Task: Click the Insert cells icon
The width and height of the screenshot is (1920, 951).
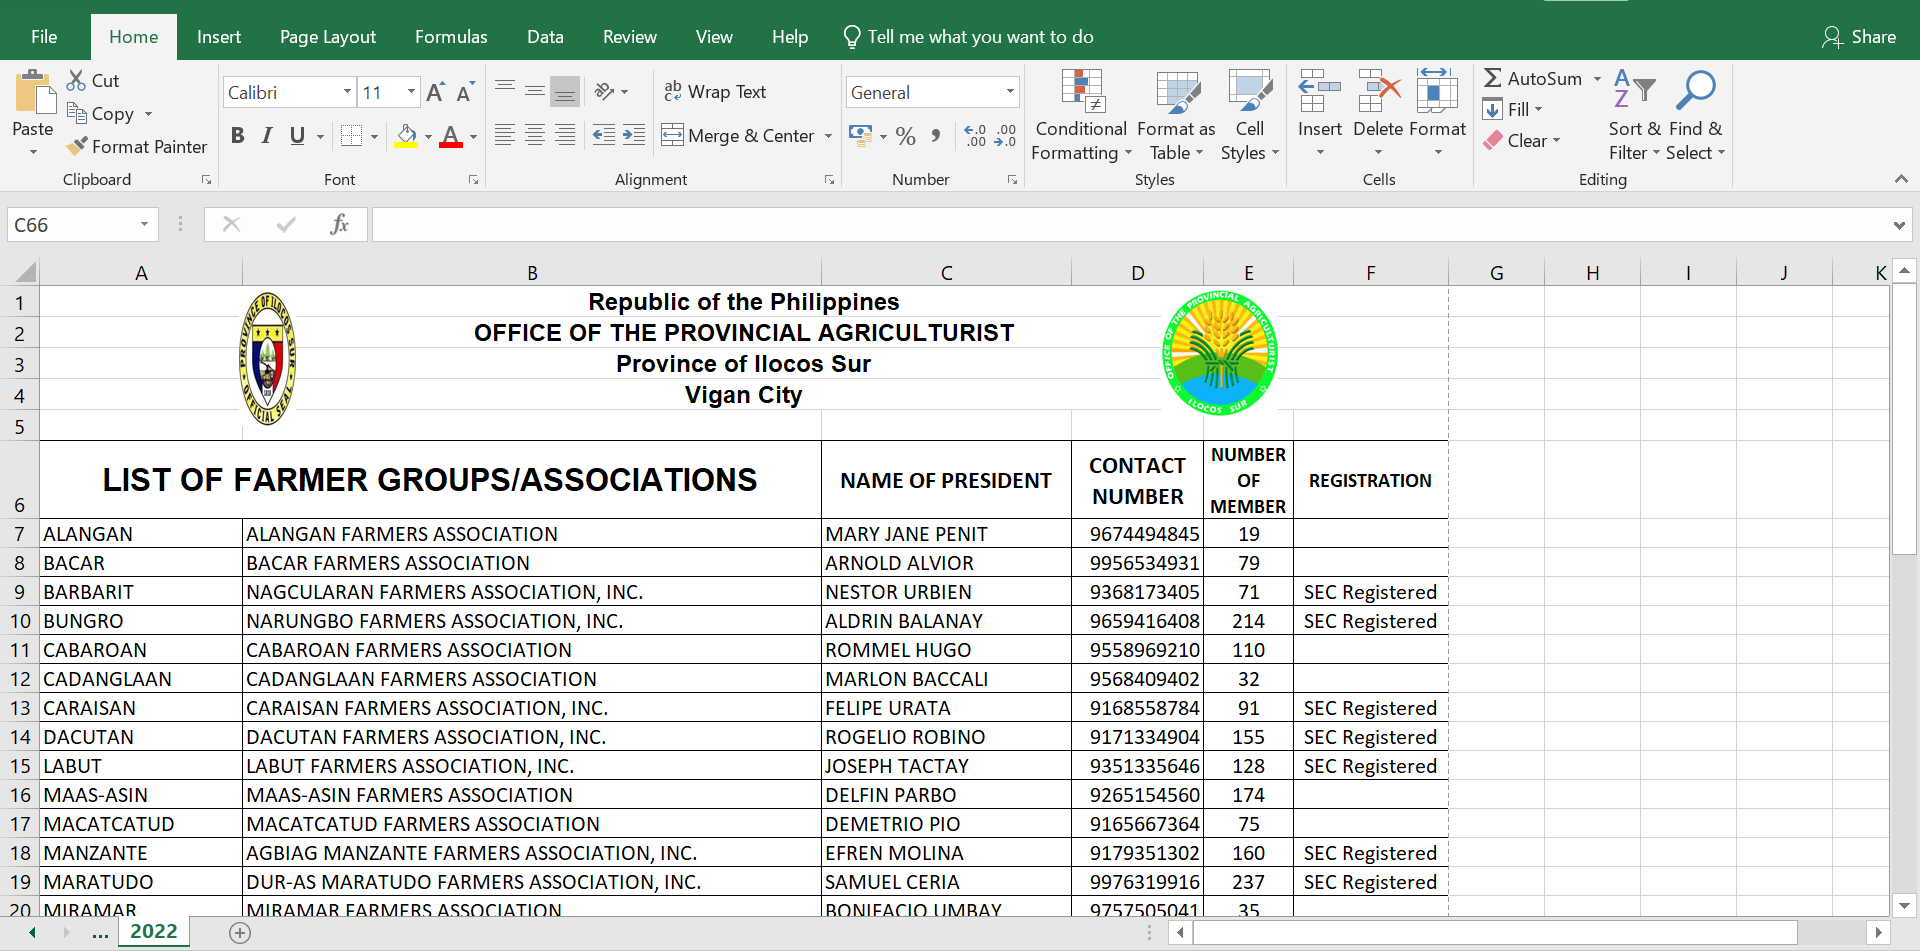Action: (1320, 92)
